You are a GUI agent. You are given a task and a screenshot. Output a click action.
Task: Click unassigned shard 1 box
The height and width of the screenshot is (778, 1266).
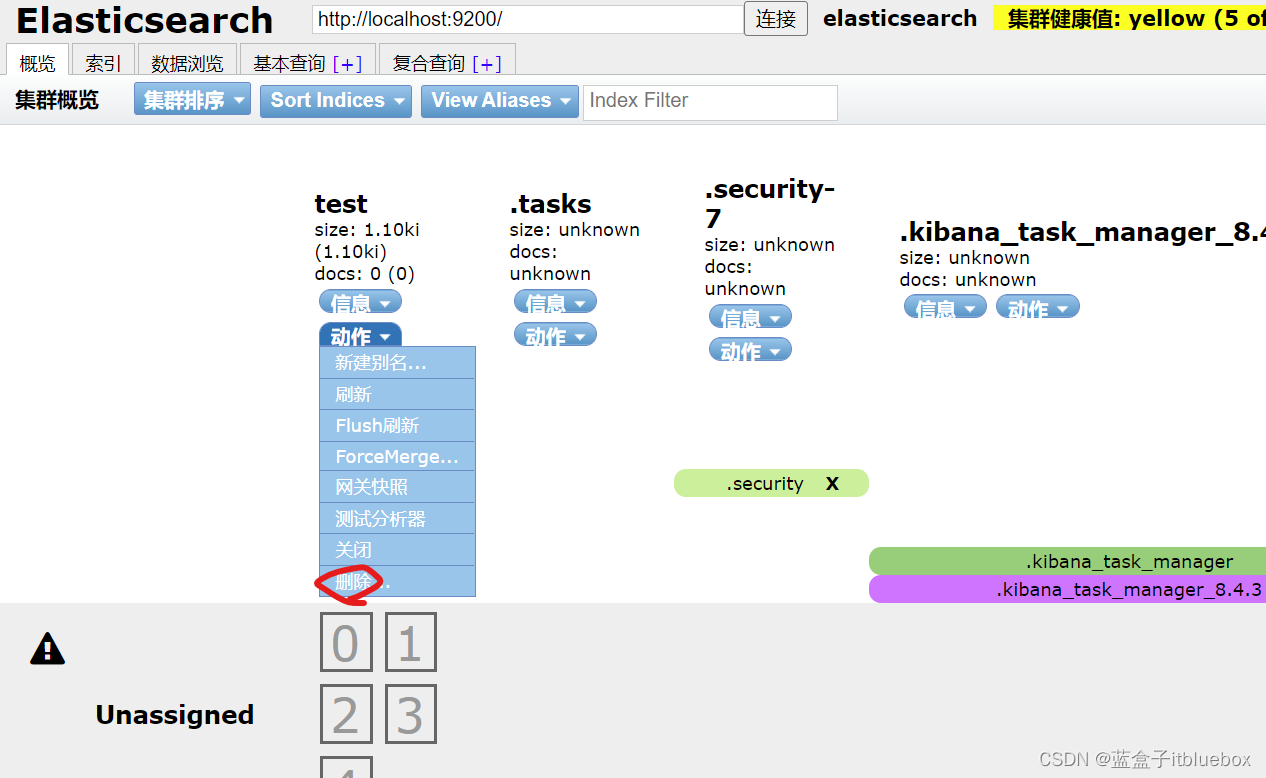pyautogui.click(x=411, y=642)
